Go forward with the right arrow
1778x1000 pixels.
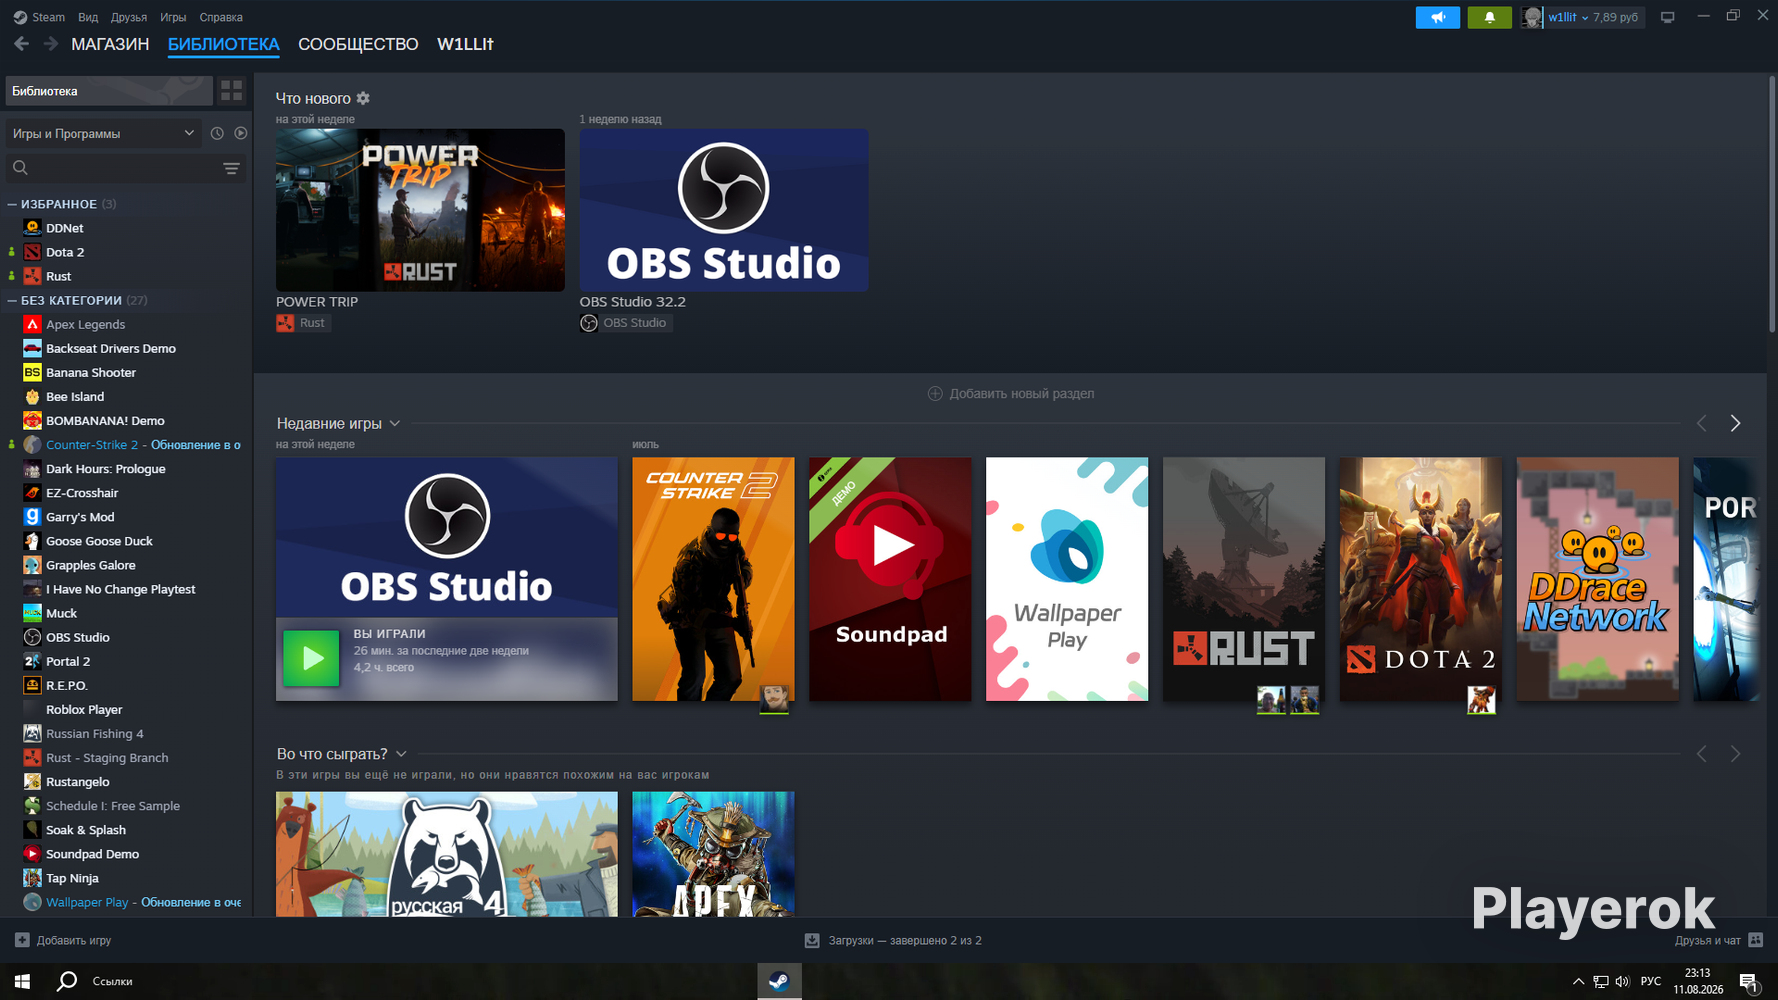pyautogui.click(x=50, y=44)
